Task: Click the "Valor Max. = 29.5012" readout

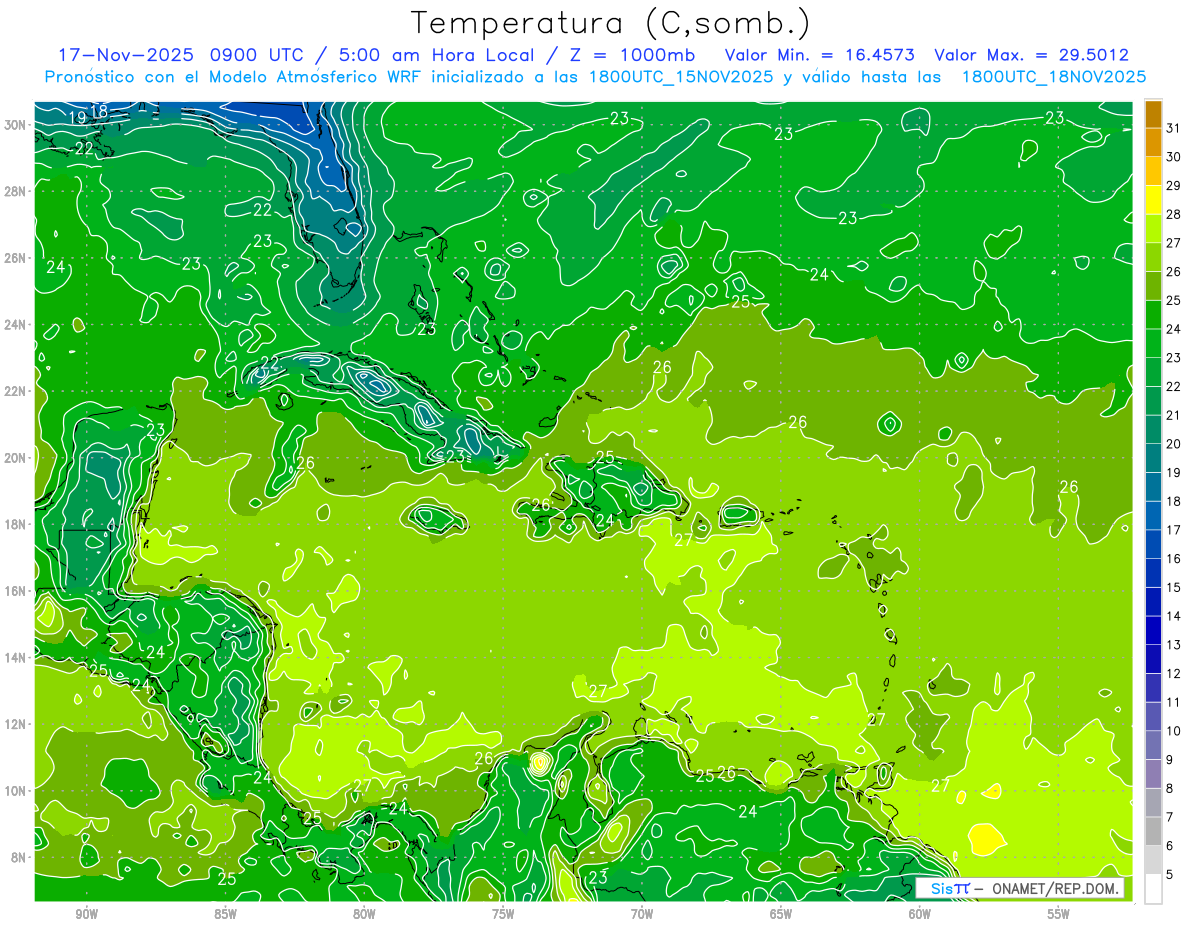Action: coord(1031,55)
